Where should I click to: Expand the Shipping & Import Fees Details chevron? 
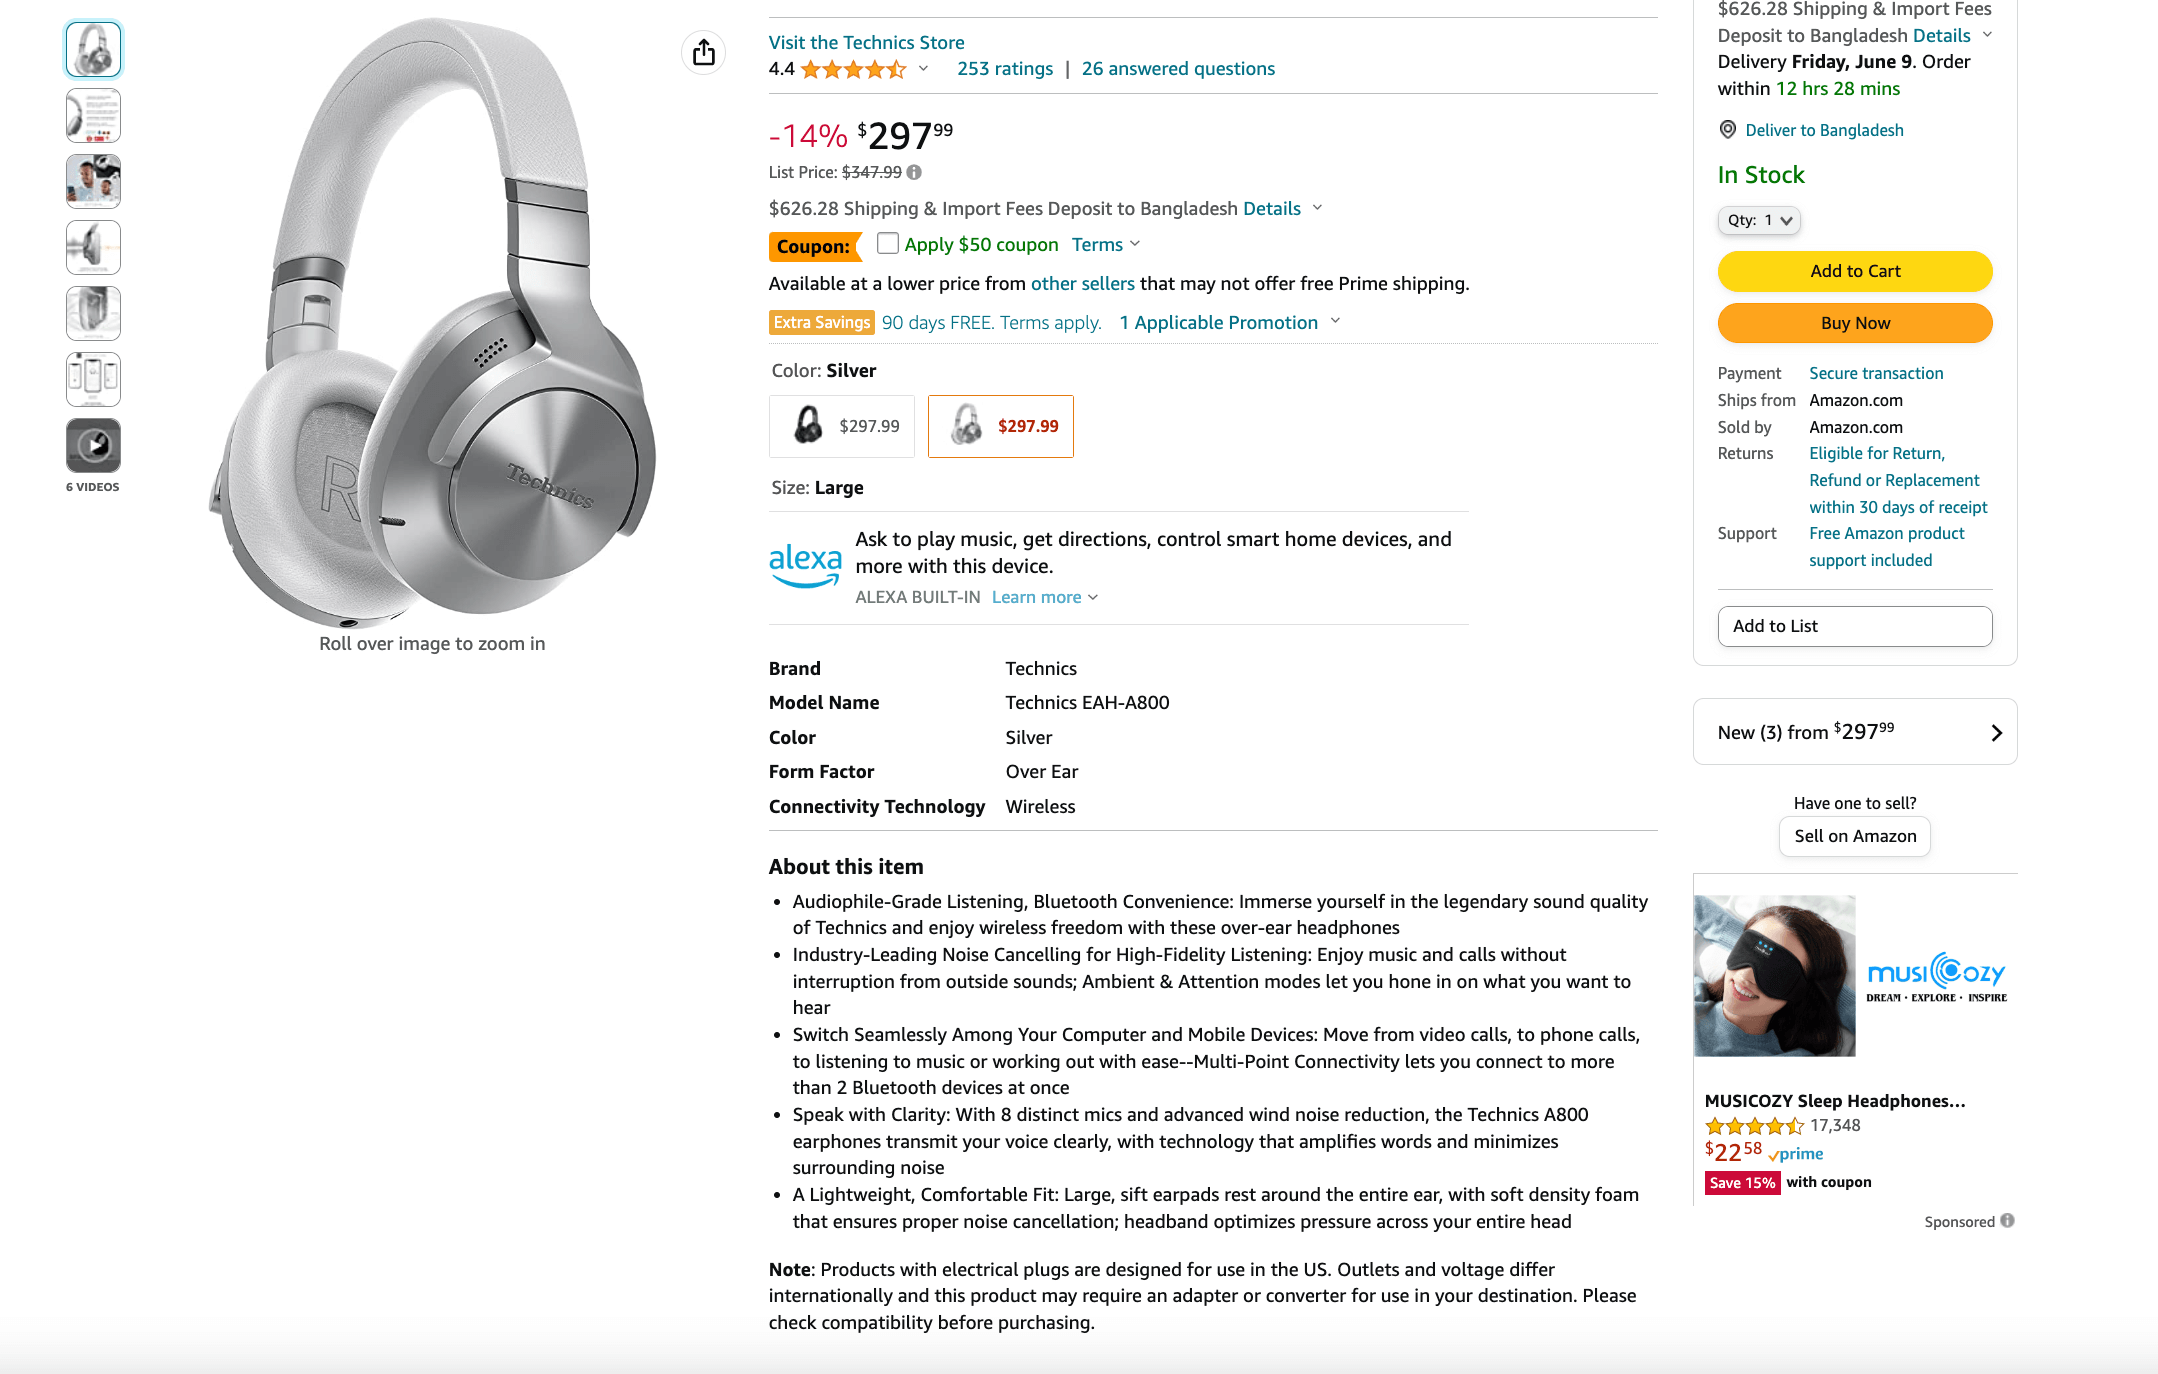click(1316, 208)
